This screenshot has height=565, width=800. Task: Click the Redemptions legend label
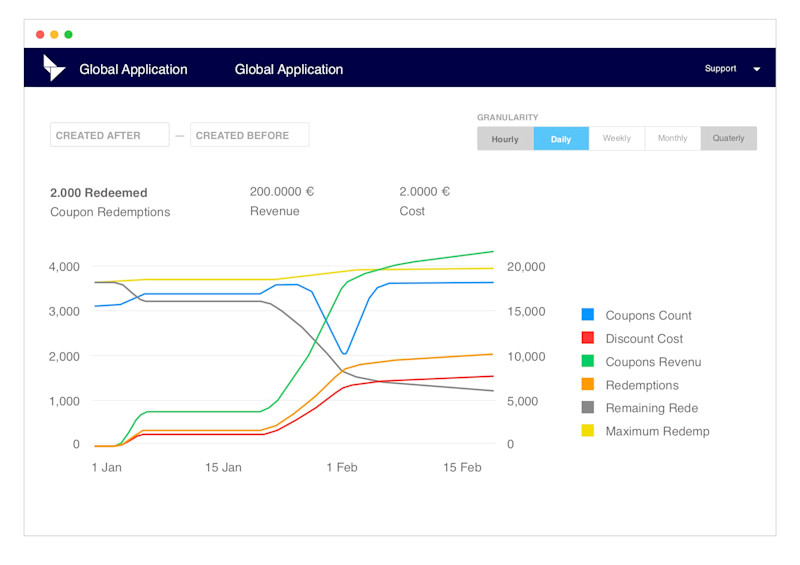(x=642, y=385)
